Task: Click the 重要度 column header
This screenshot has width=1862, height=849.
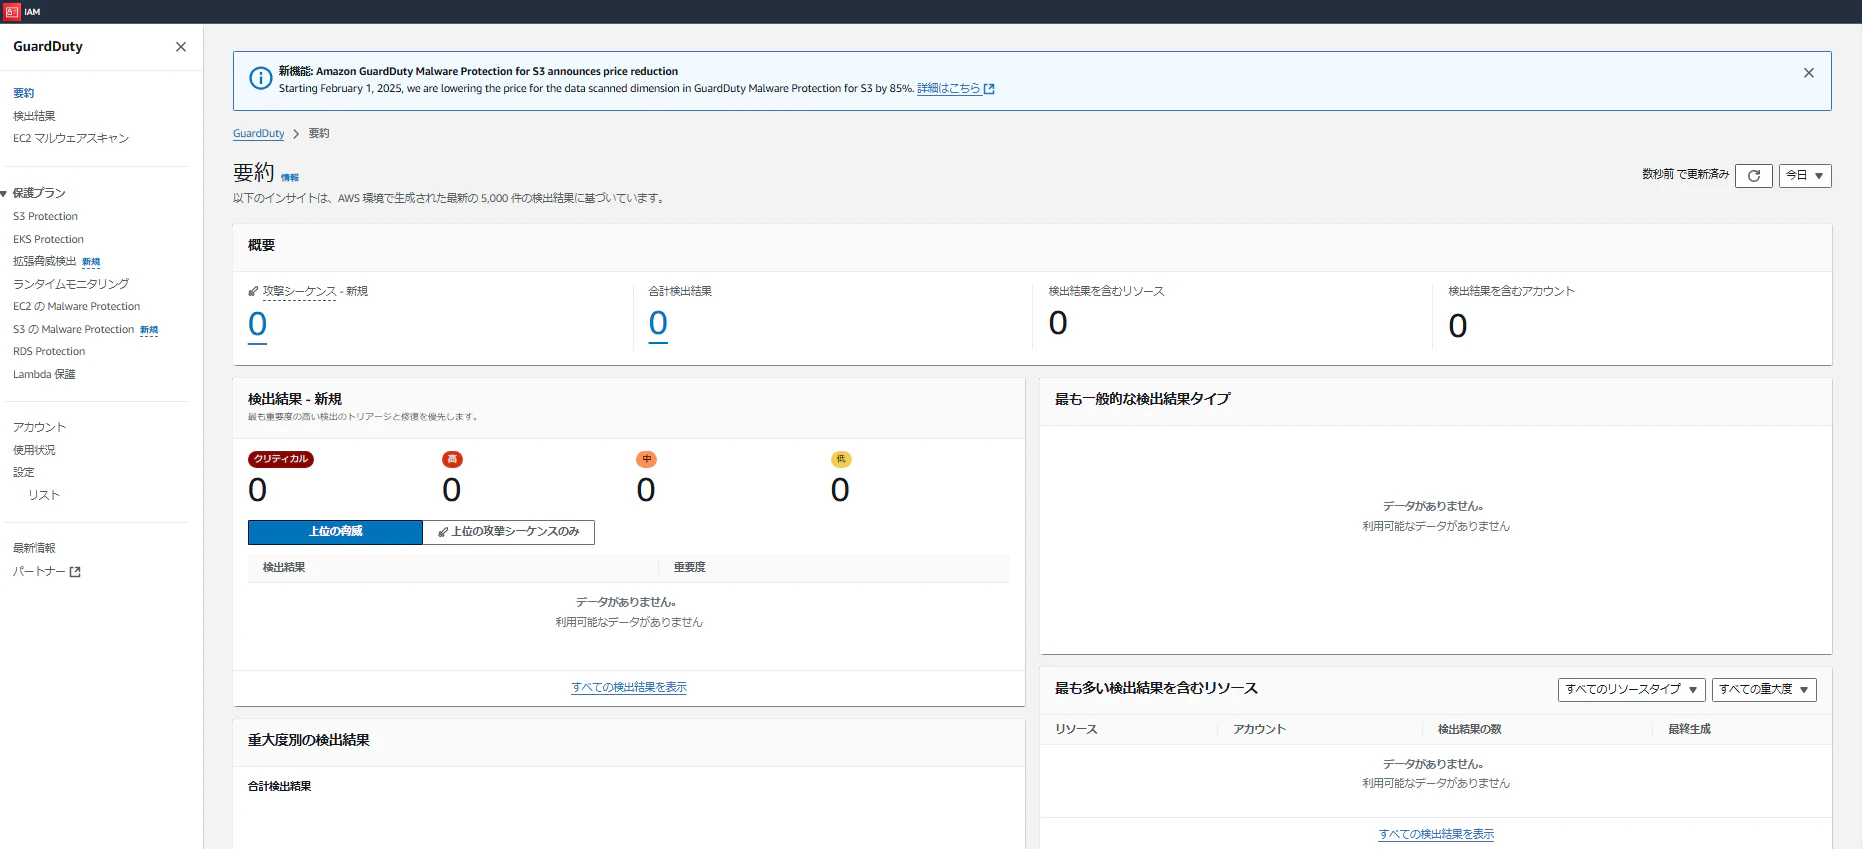Action: click(690, 567)
